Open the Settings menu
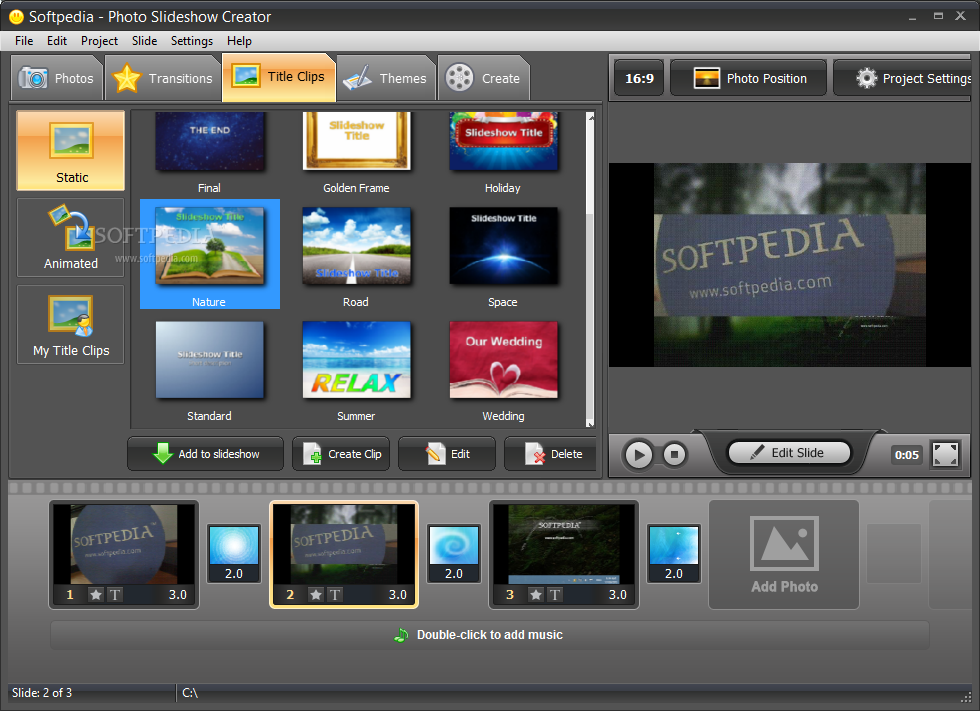Viewport: 980px width, 711px height. [x=192, y=41]
